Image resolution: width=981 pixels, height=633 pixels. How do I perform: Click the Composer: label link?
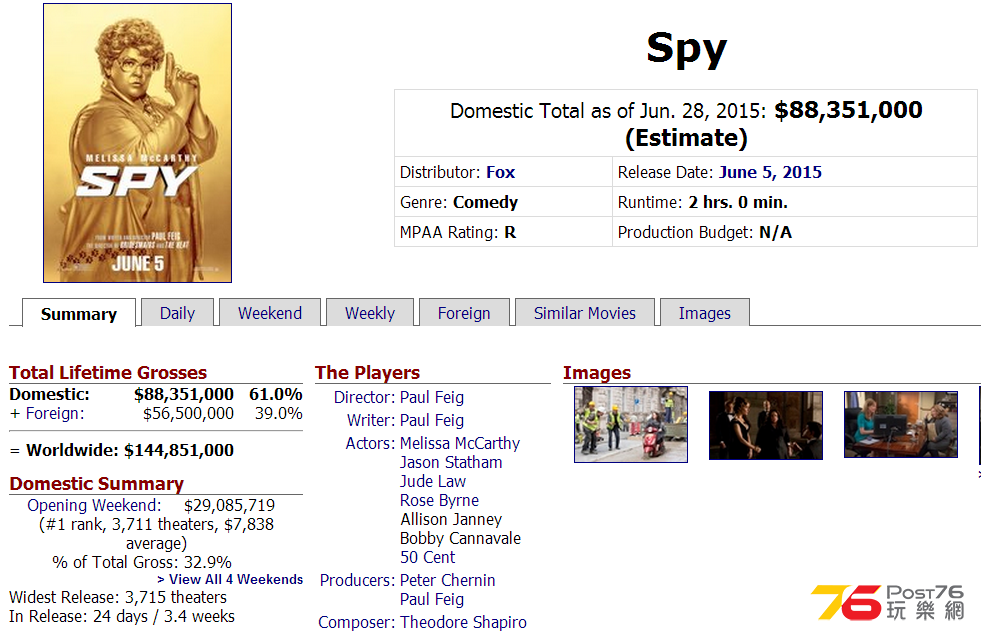pos(357,622)
